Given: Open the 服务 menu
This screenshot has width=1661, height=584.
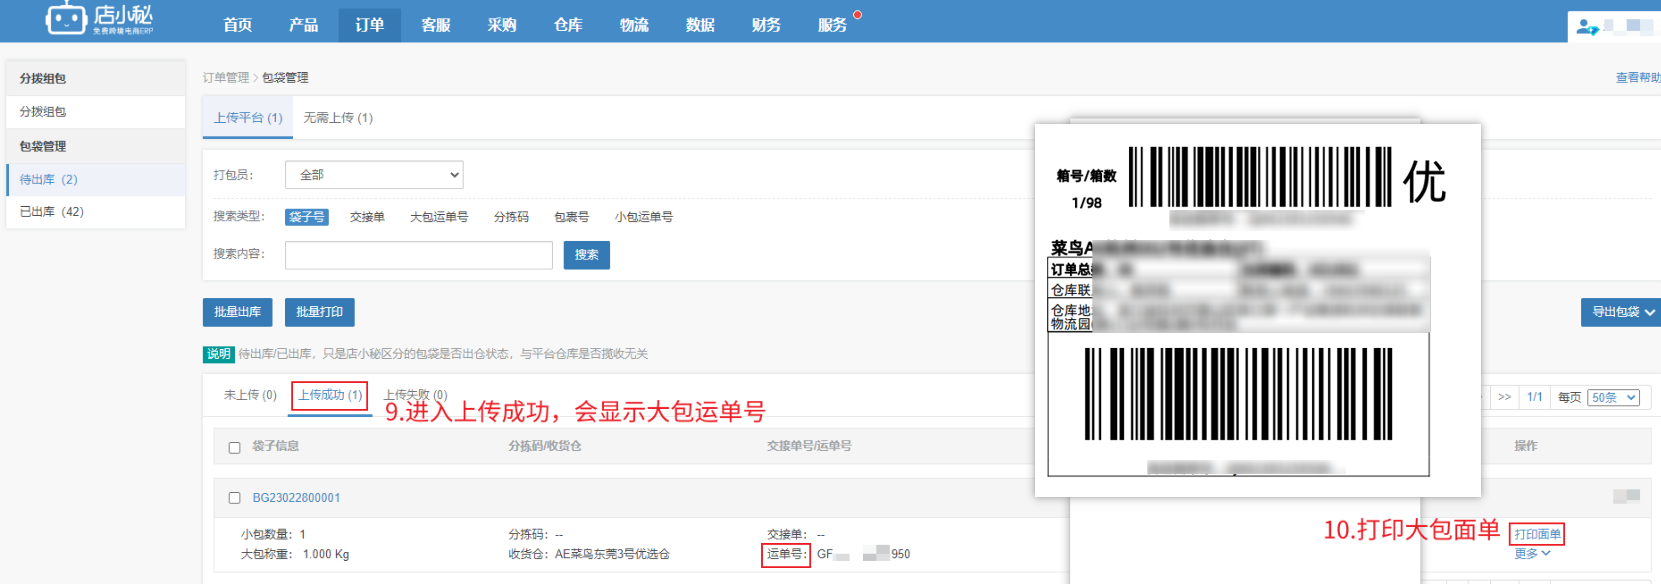Looking at the screenshot, I should click(832, 25).
